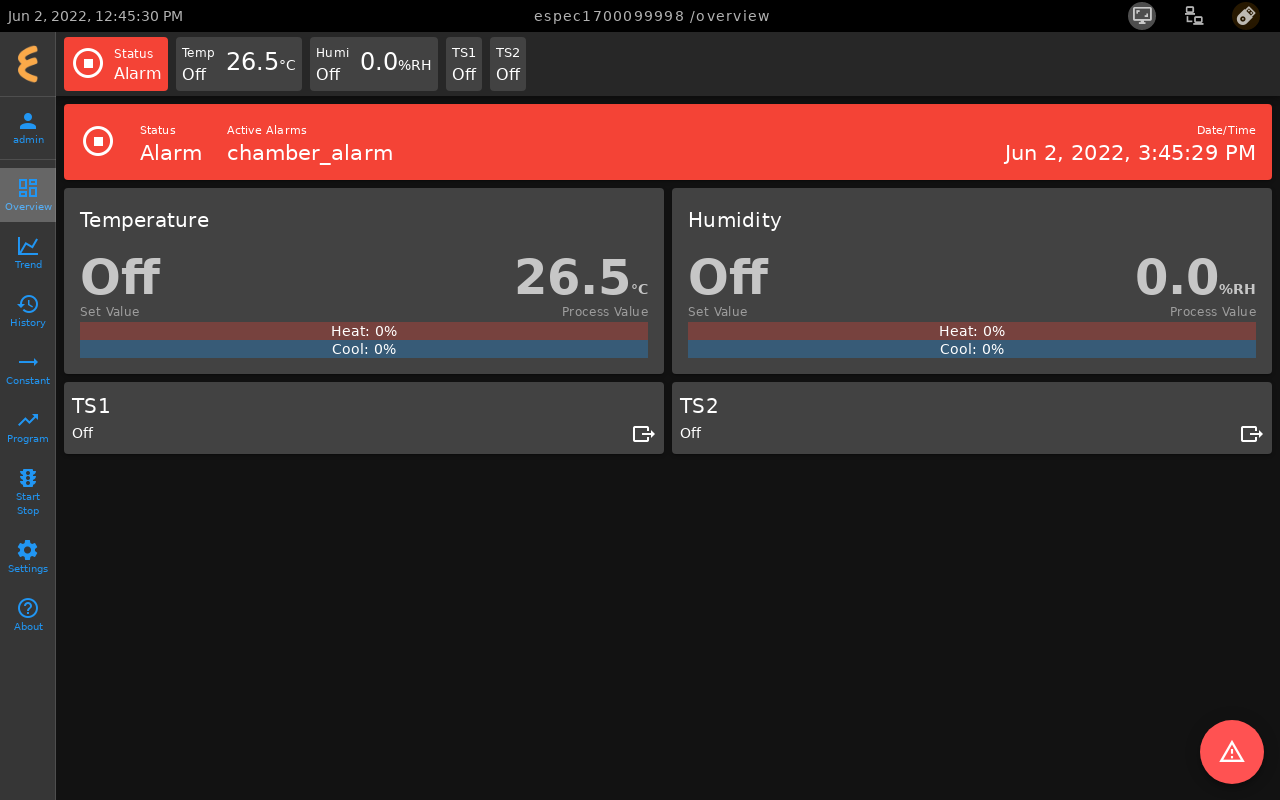Click the TS2 card label
This screenshot has width=1280, height=800.
point(699,406)
